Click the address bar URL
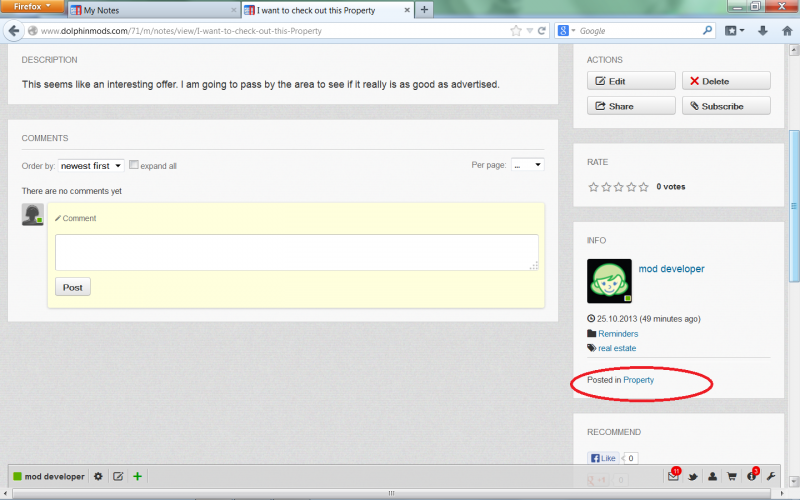The width and height of the screenshot is (800, 500). pos(181,31)
